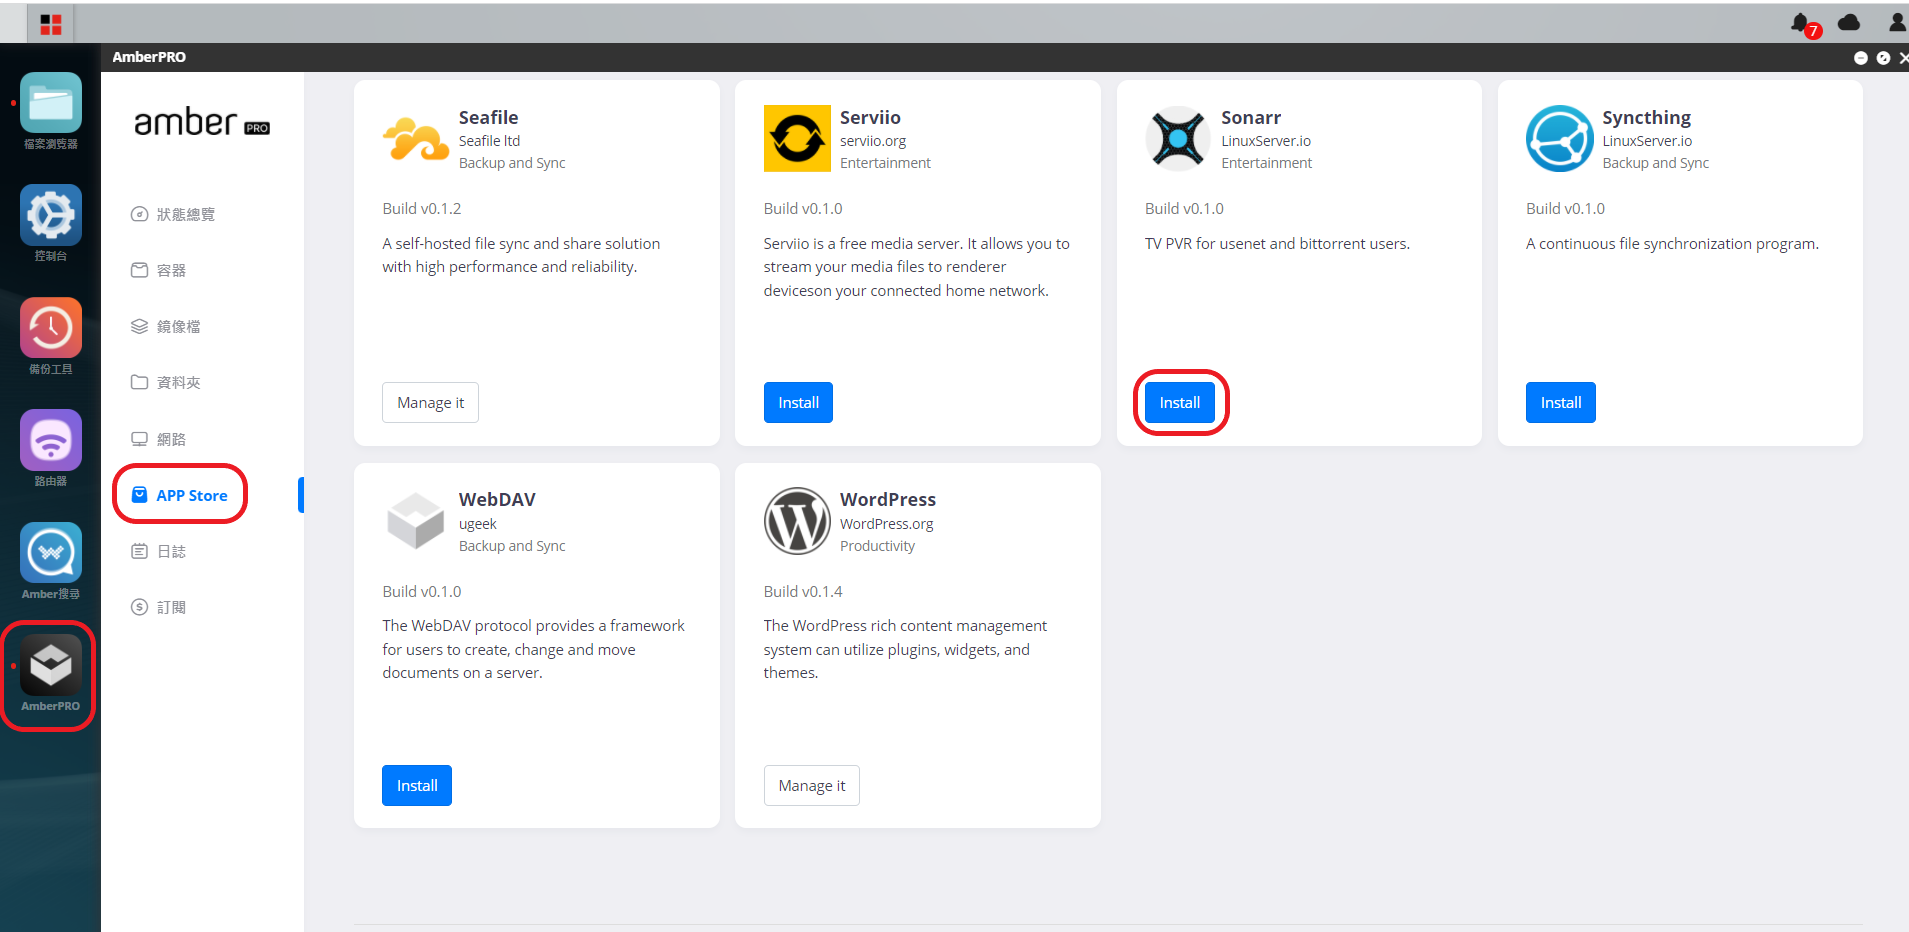Open 資料夾 folders in sidebar
1909x932 pixels.
point(166,382)
